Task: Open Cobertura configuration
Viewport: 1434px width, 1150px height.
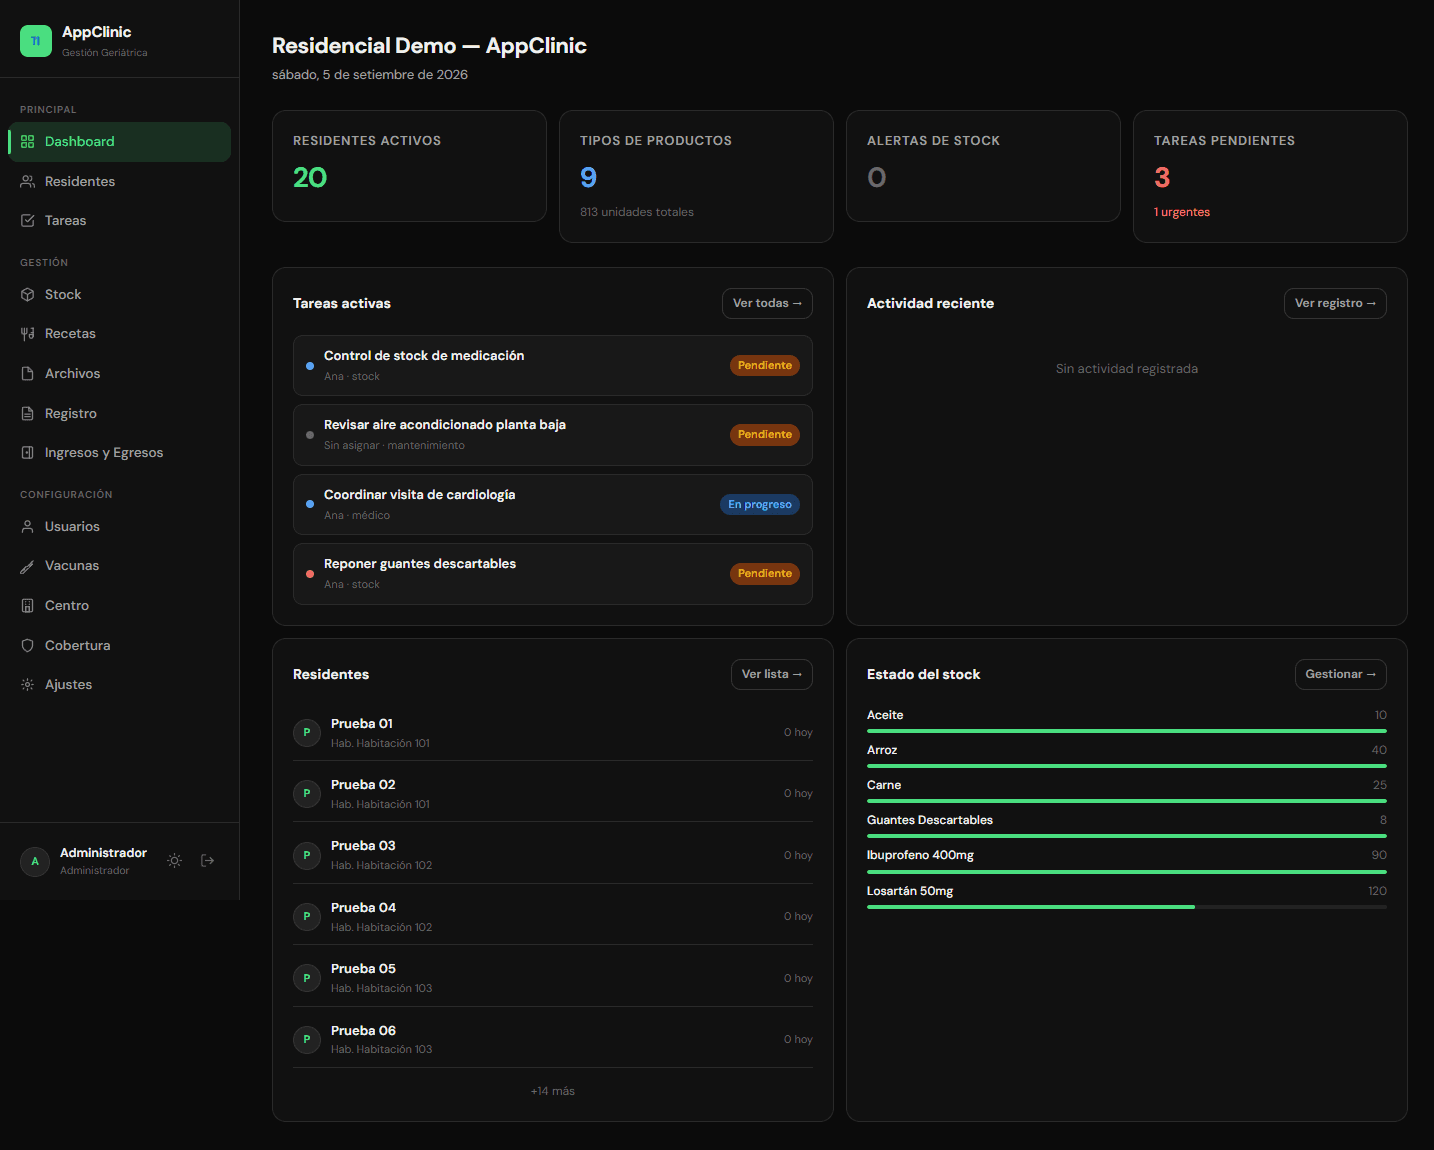Action: 119,646
